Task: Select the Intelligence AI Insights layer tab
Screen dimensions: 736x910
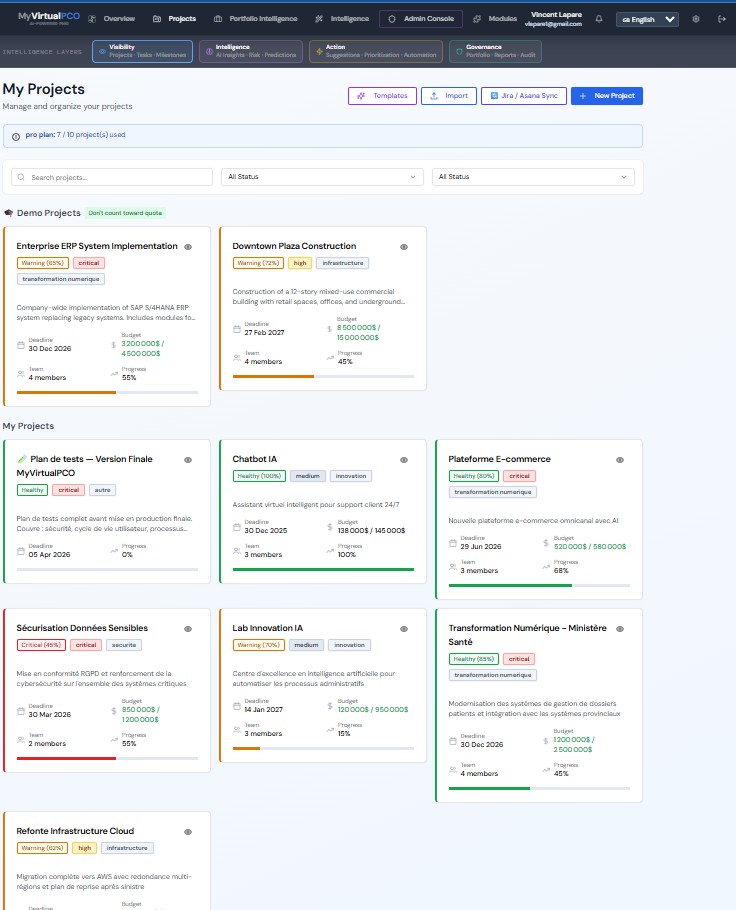Action: (251, 51)
